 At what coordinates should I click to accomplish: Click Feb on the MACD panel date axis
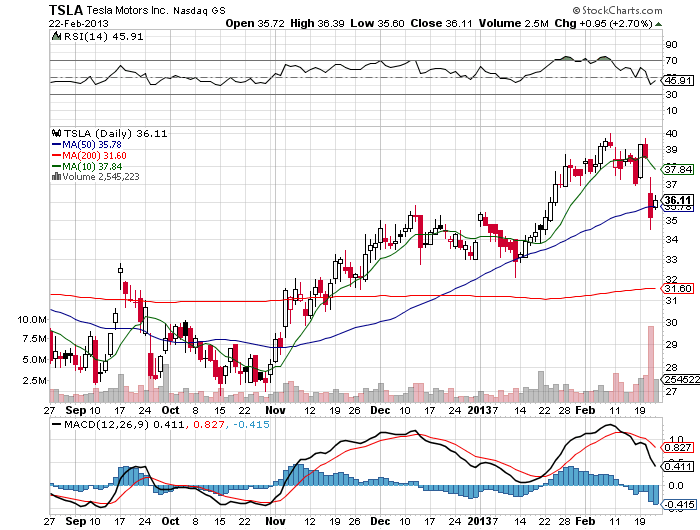coord(585,521)
